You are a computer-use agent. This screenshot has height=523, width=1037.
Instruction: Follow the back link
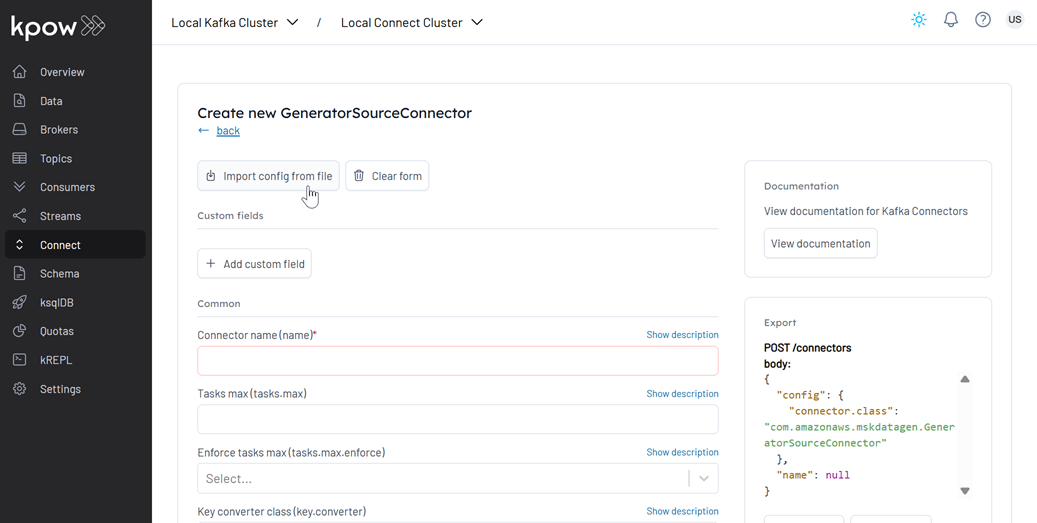(x=228, y=131)
